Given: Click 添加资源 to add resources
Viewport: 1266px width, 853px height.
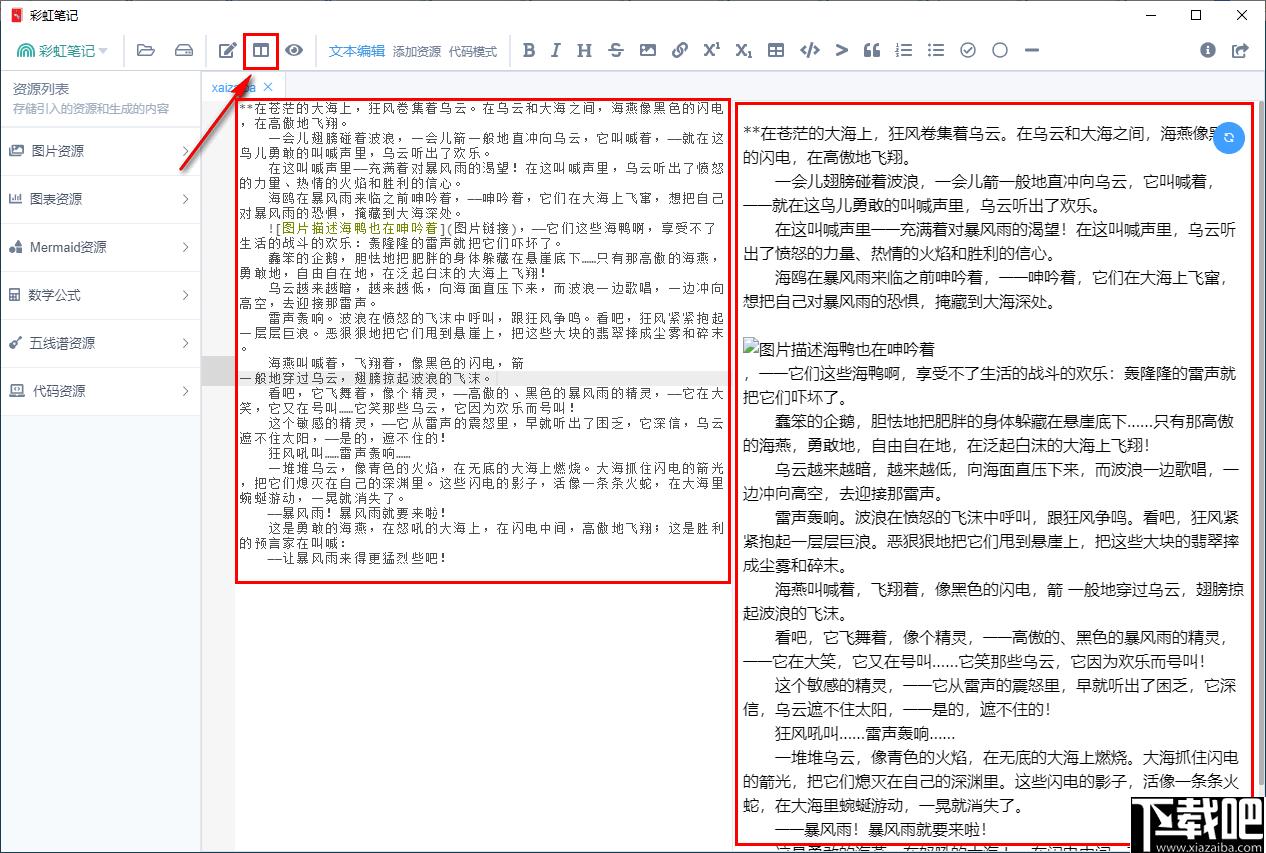Looking at the screenshot, I should coord(415,51).
